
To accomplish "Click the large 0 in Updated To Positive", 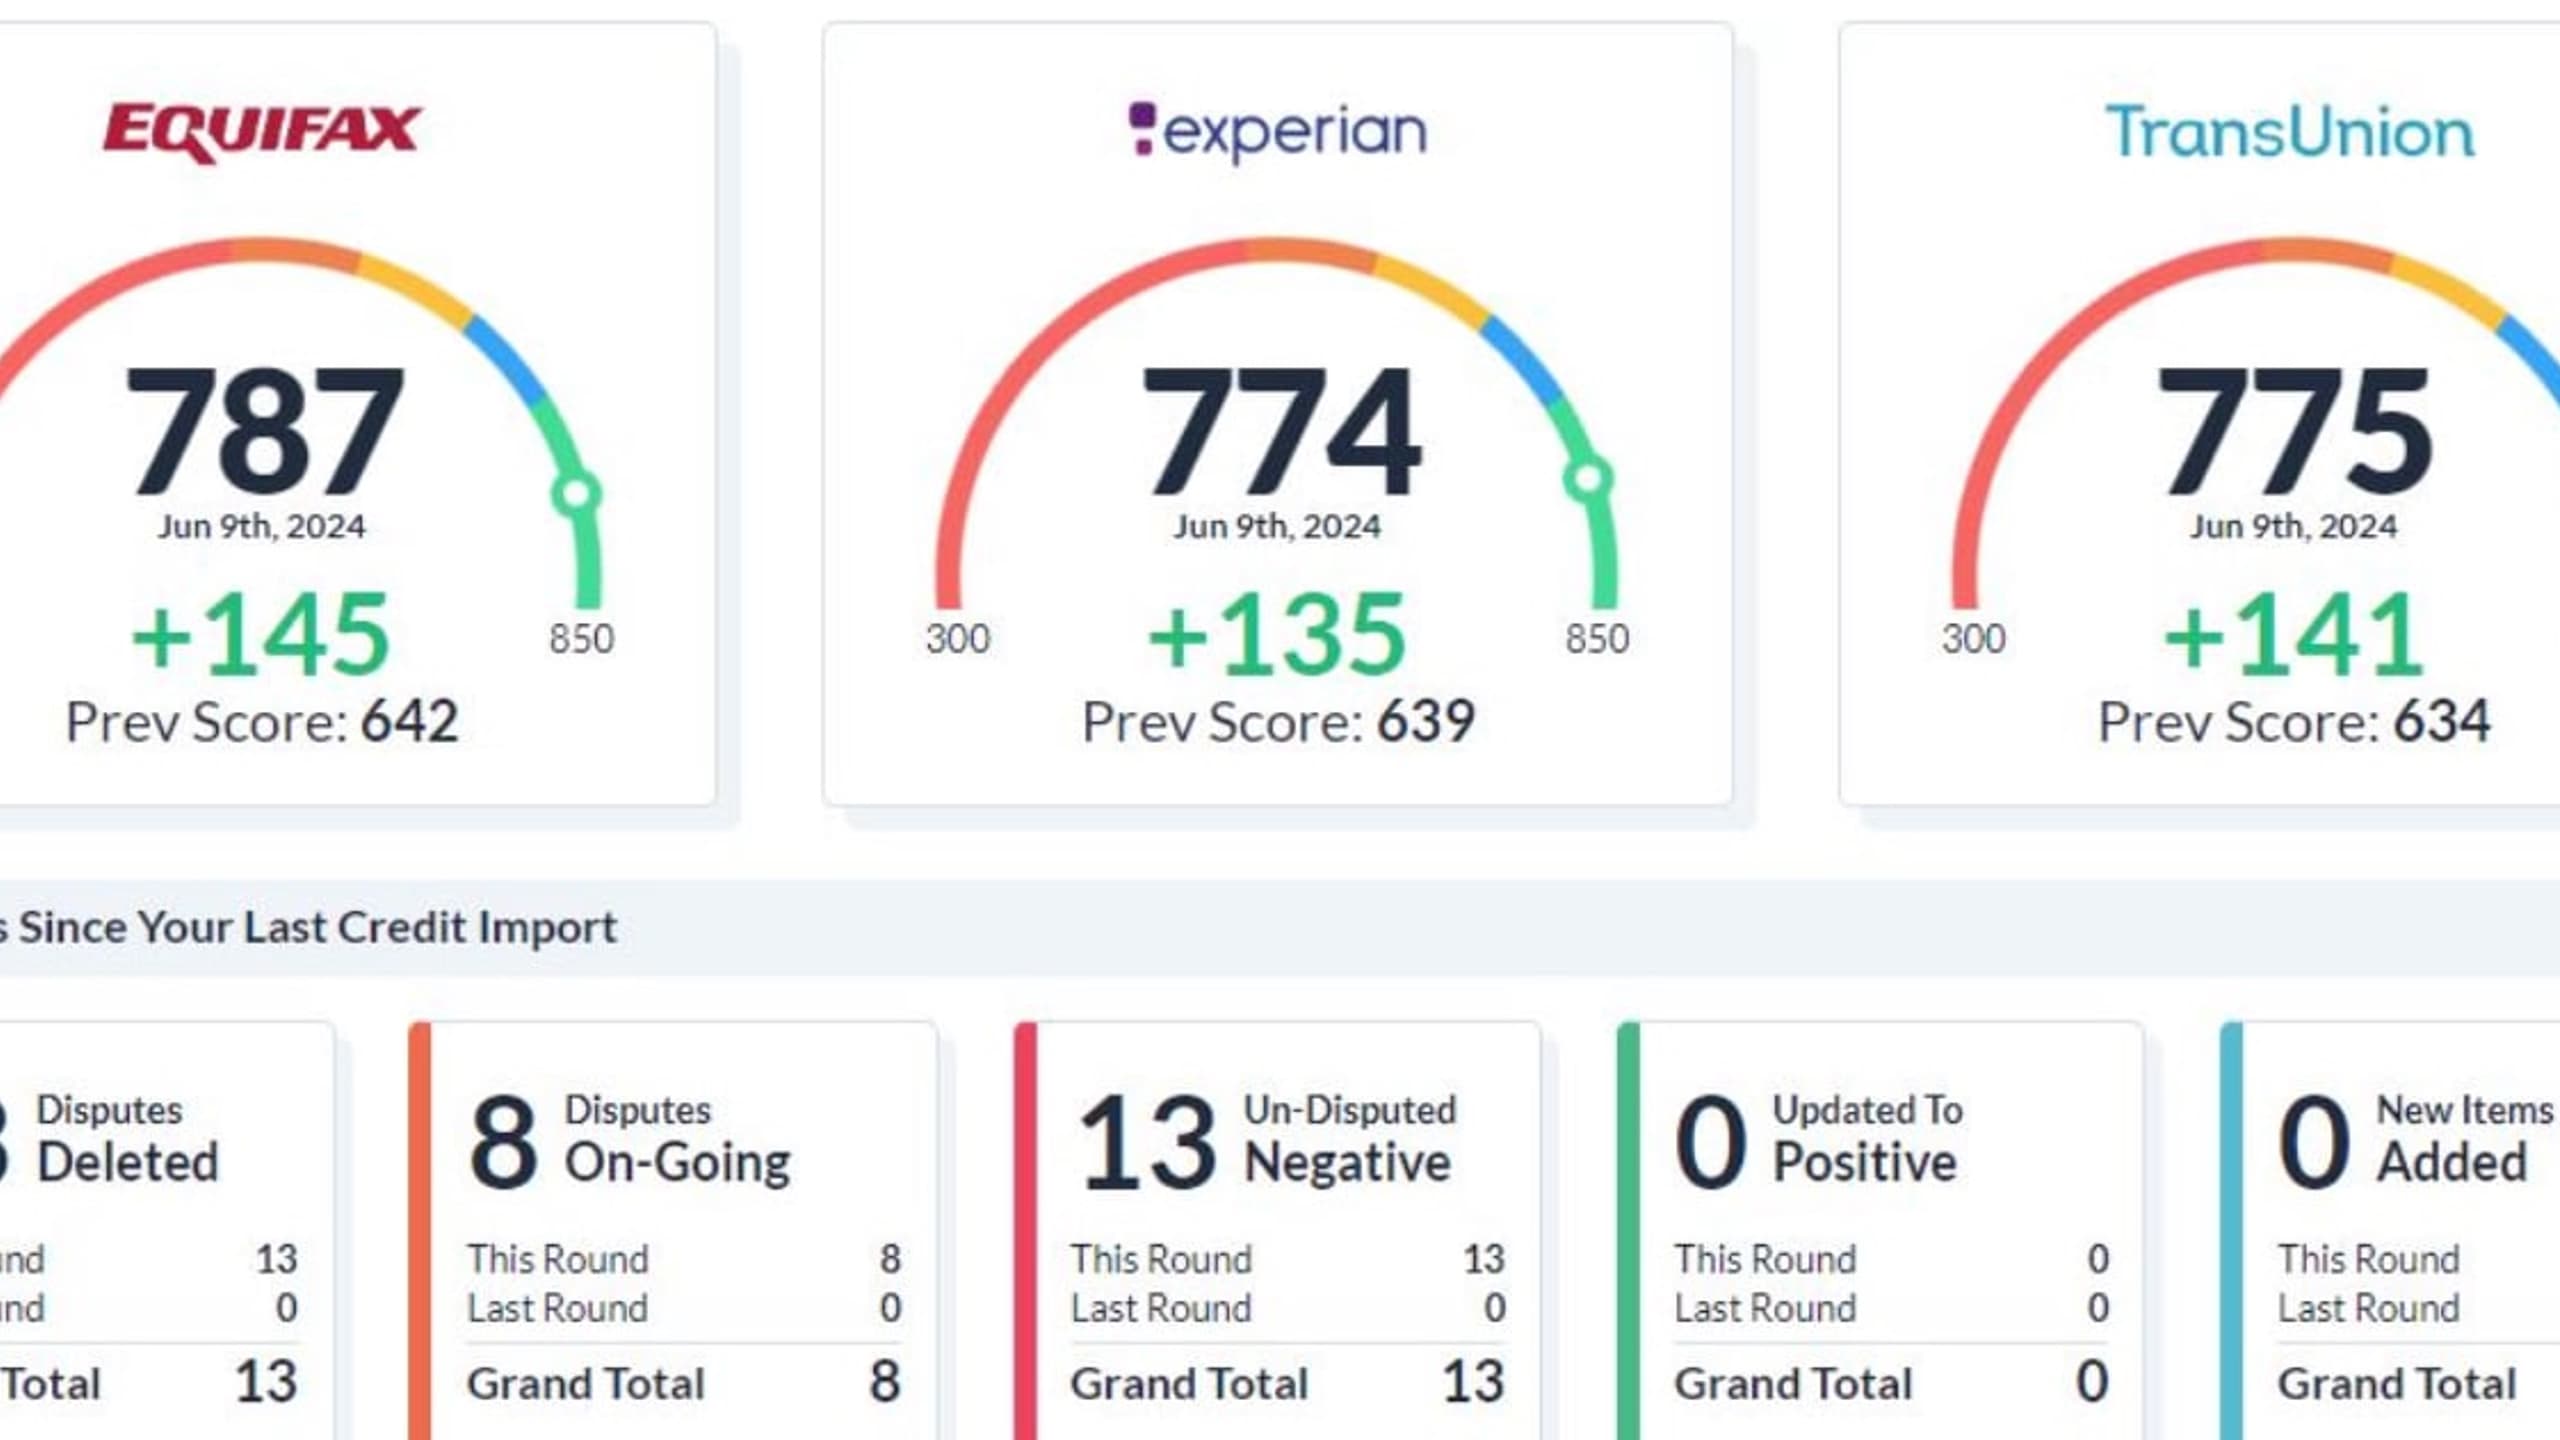I will coord(1711,1141).
